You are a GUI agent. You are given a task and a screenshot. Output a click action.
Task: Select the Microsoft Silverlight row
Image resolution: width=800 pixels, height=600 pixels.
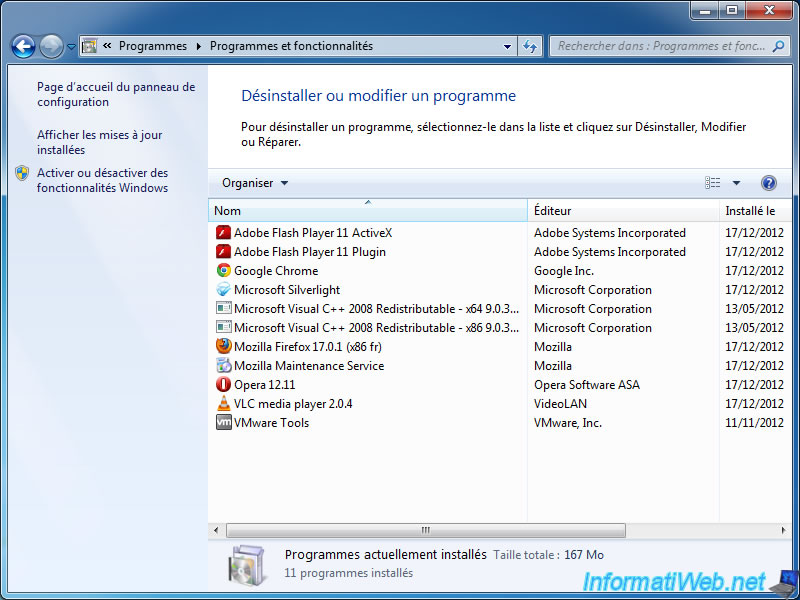pyautogui.click(x=500, y=290)
